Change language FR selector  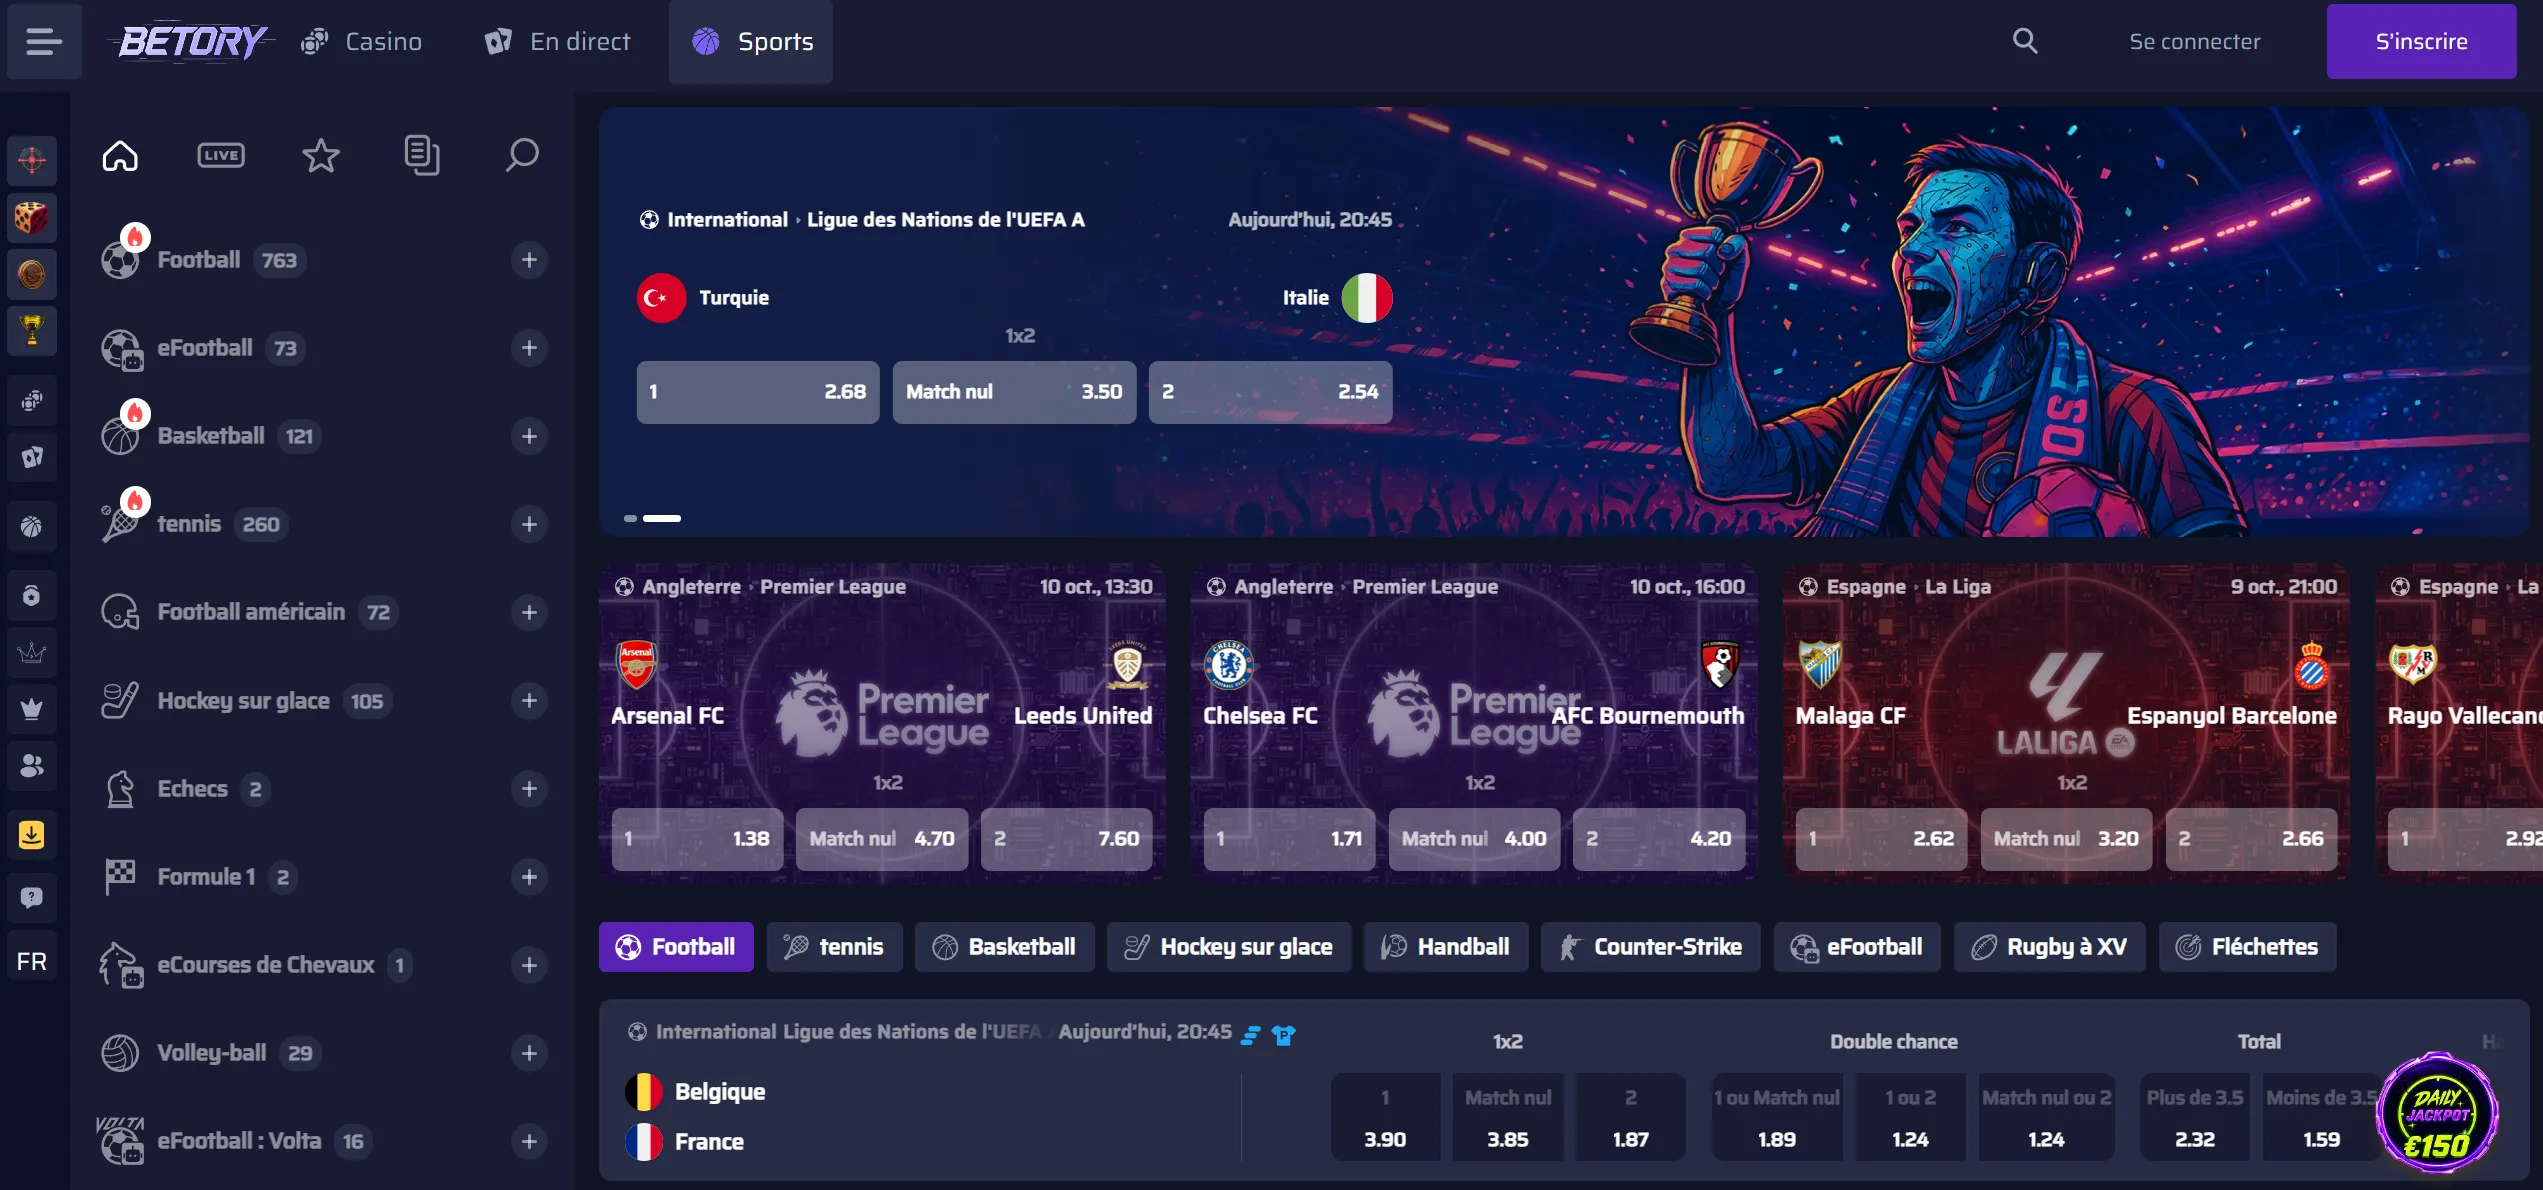click(x=32, y=962)
